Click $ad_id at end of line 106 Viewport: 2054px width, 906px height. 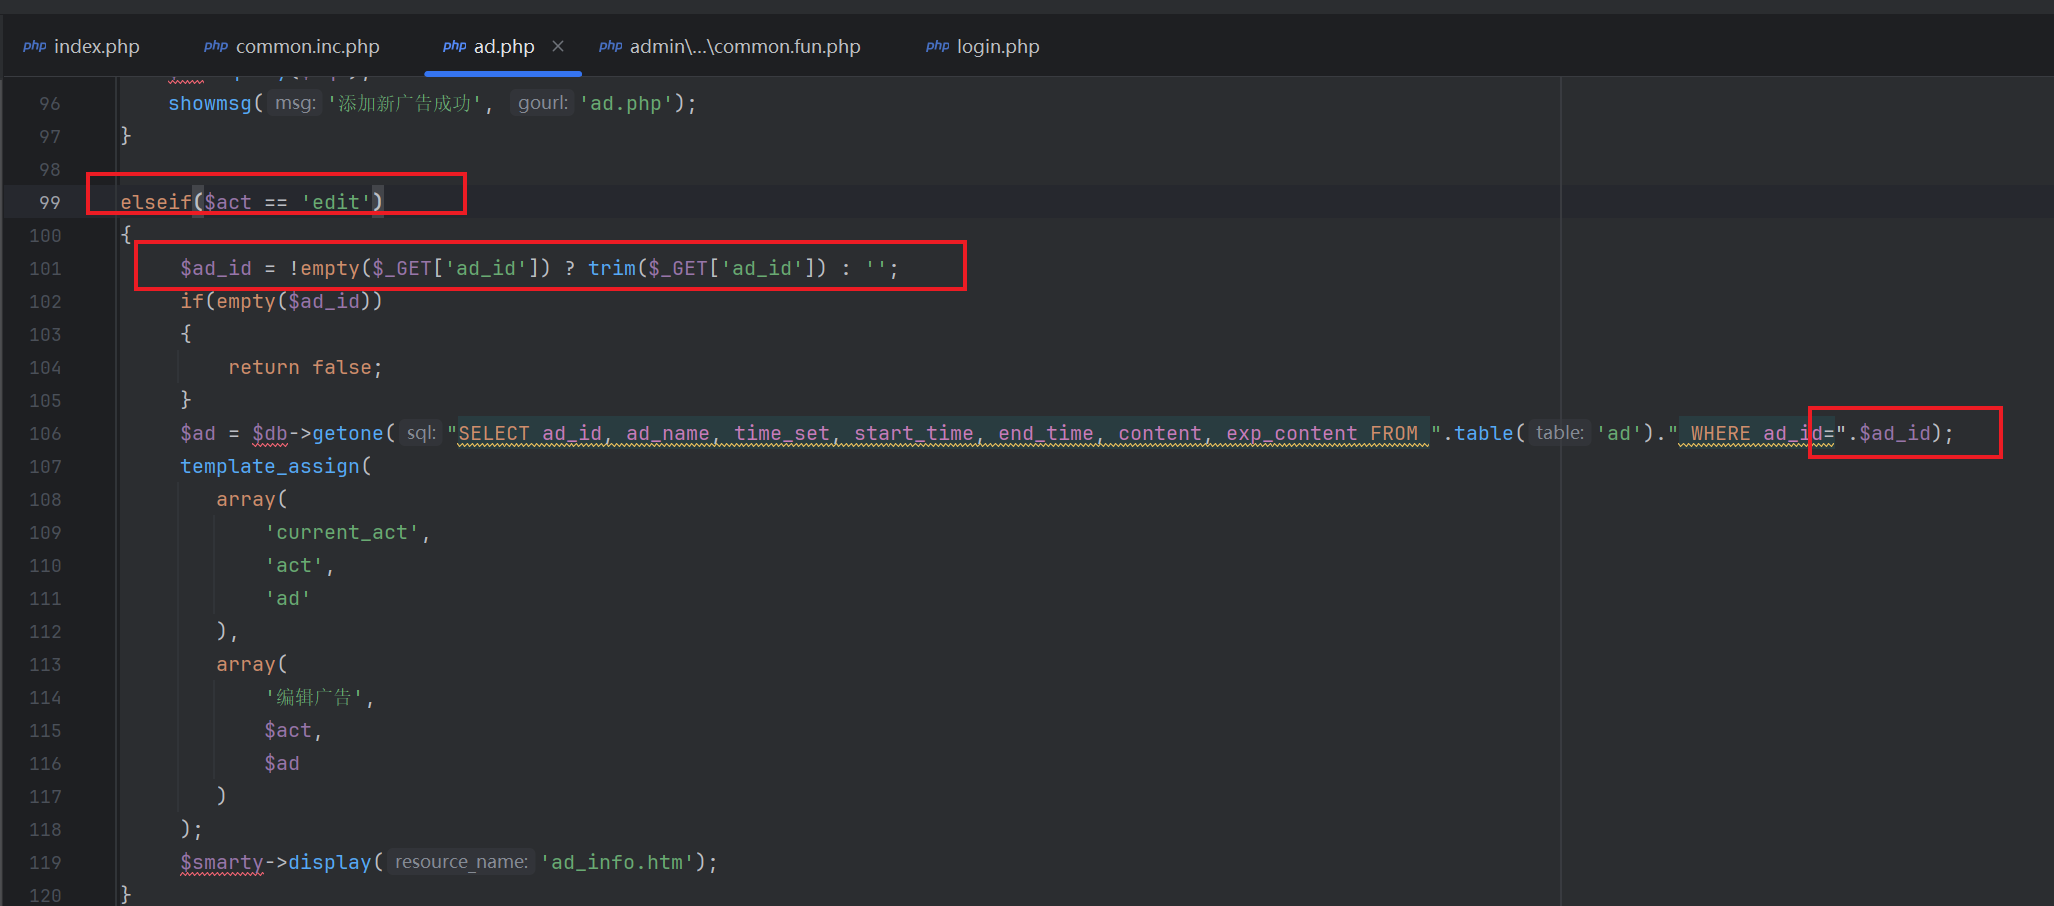click(x=1895, y=433)
